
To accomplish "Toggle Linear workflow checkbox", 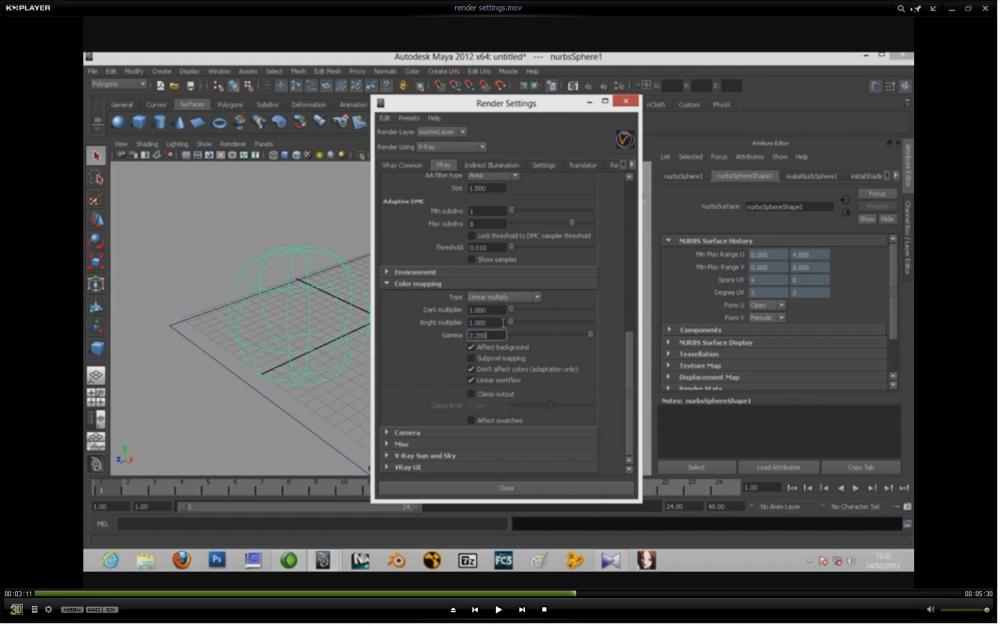I will (471, 380).
